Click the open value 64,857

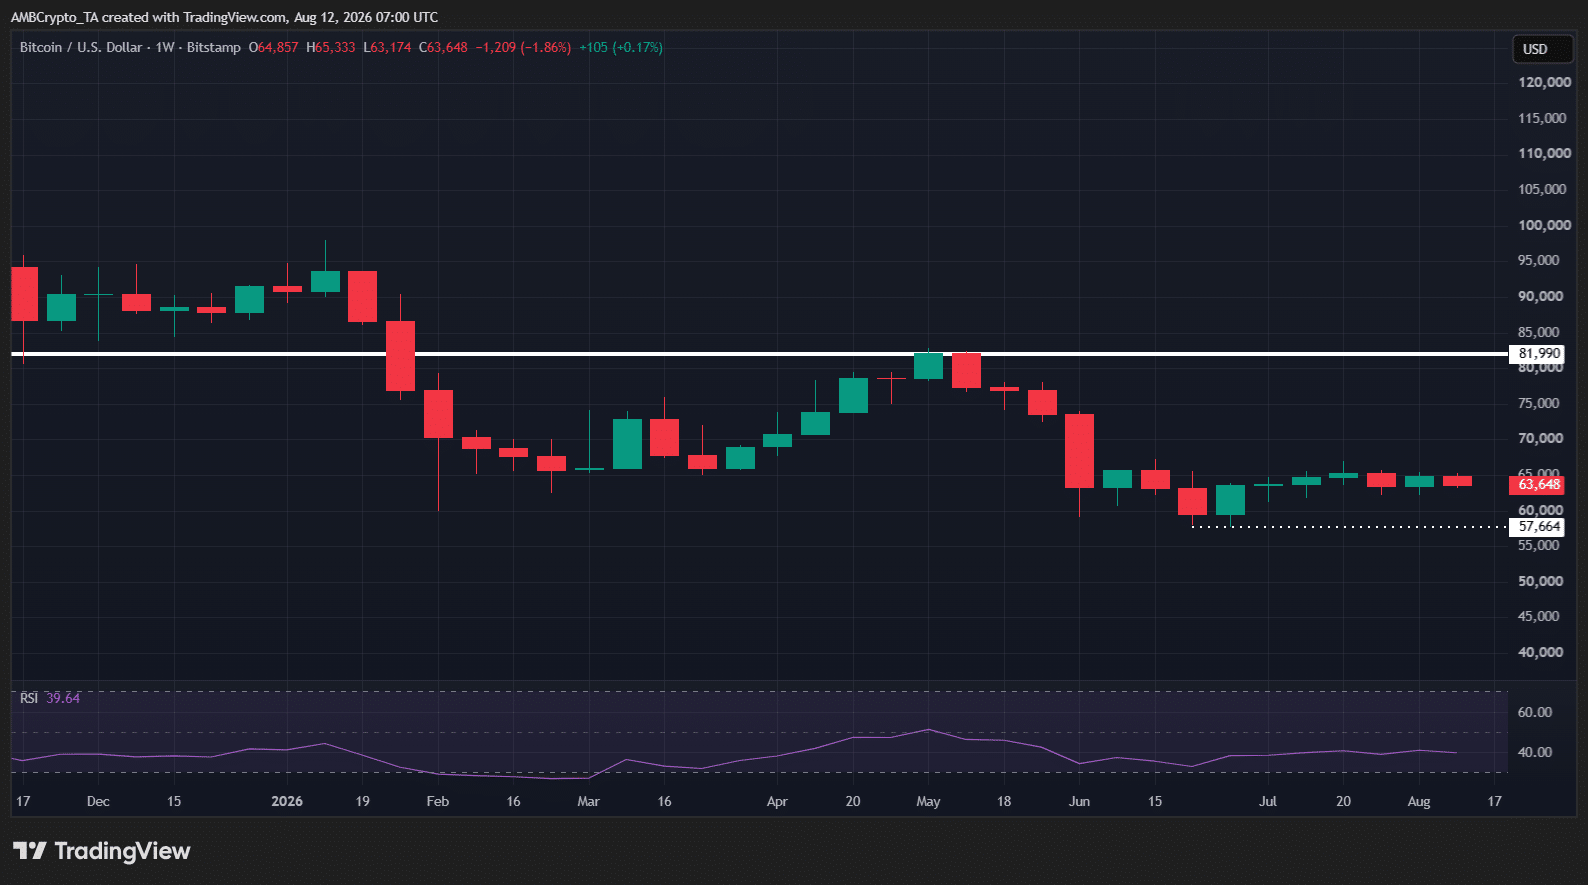point(278,47)
